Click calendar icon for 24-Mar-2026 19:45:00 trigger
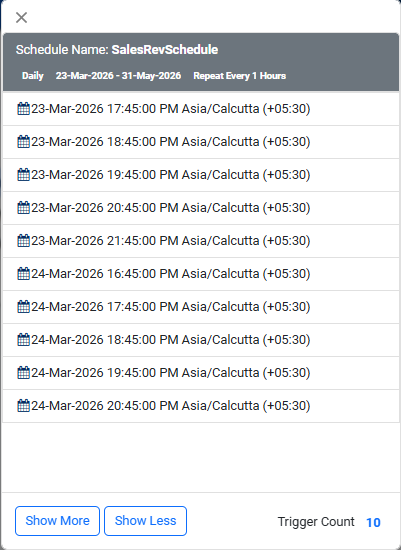The image size is (401, 550). [24, 372]
